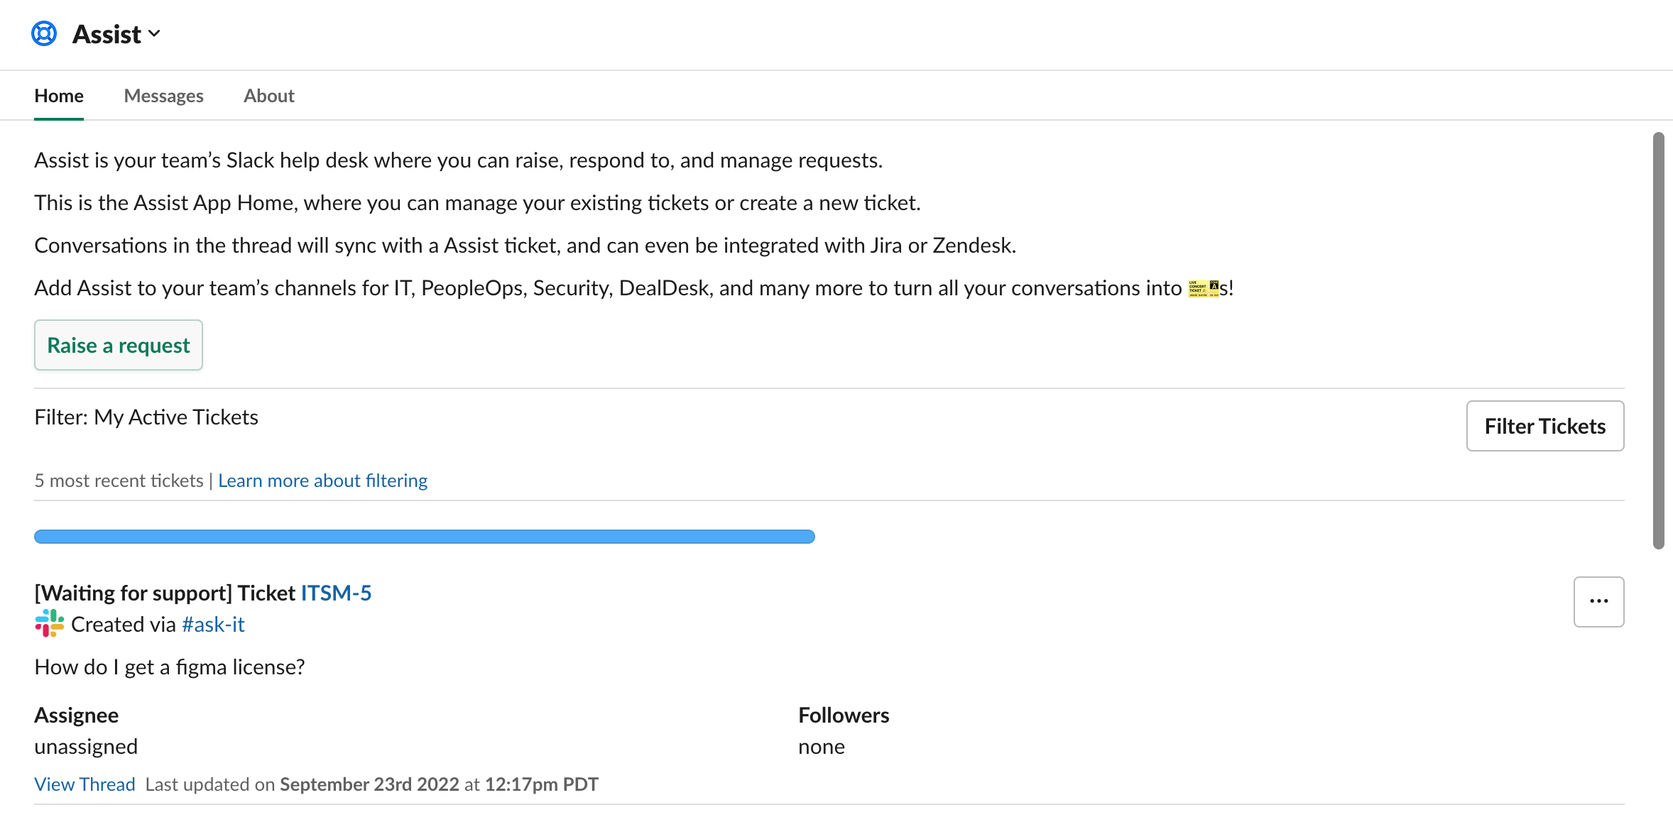Open the ellipsis options menu on ticket ITSM-5

point(1598,601)
